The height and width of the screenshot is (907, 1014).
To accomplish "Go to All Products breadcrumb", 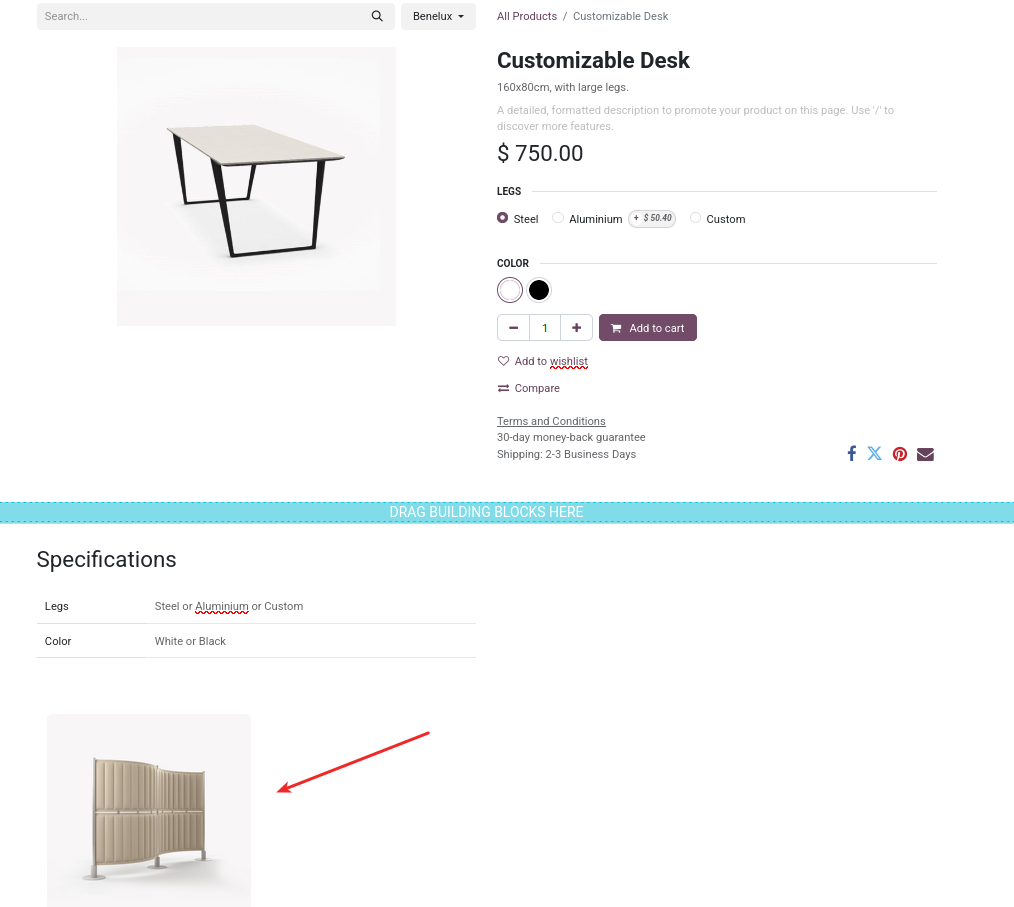I will (527, 16).
